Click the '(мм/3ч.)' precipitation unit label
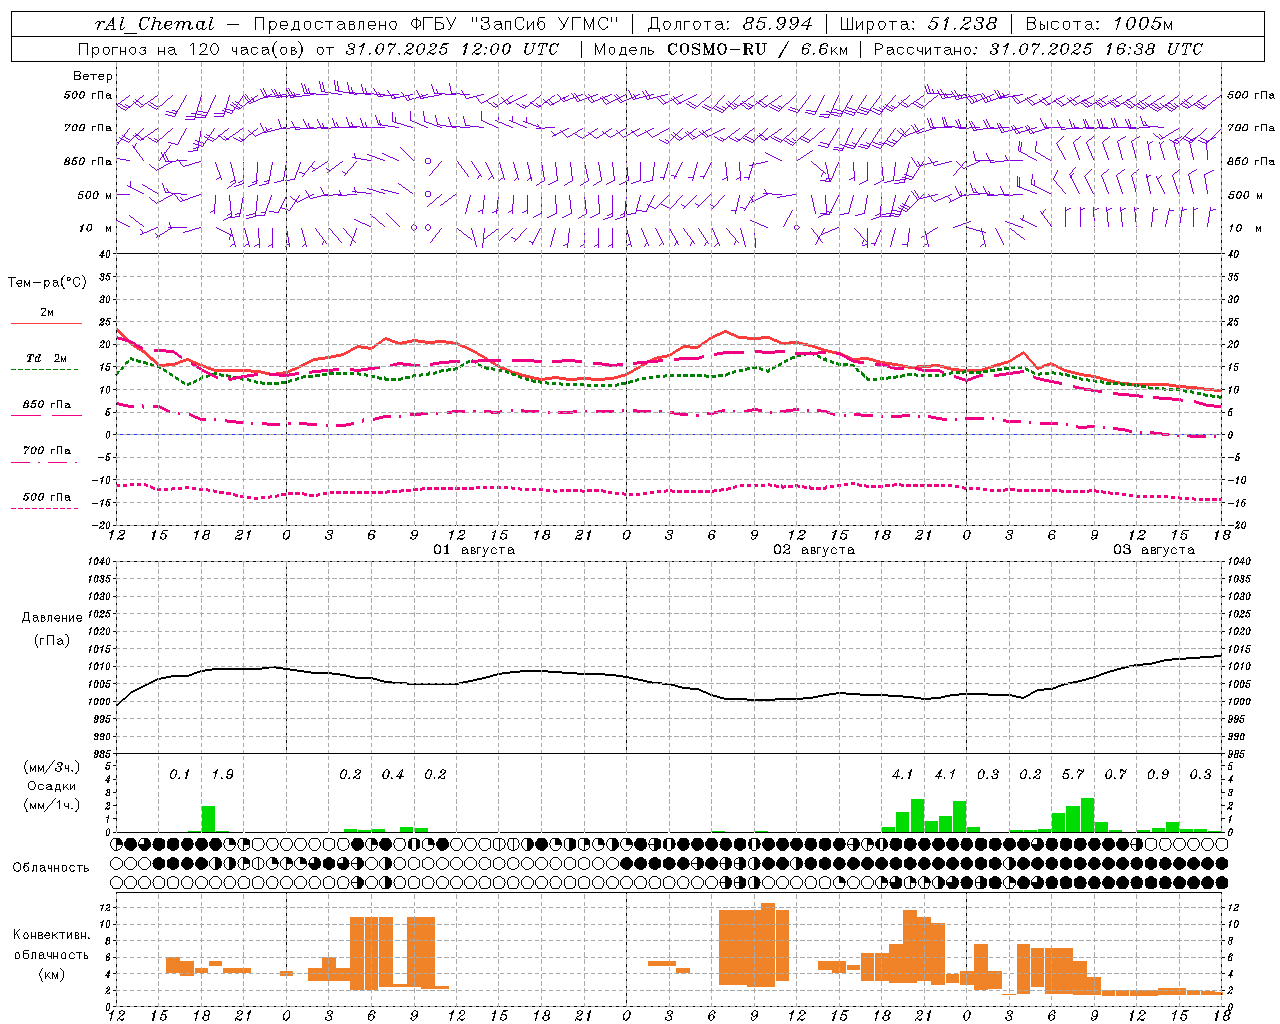This screenshot has width=1280, height=1024. point(52,767)
